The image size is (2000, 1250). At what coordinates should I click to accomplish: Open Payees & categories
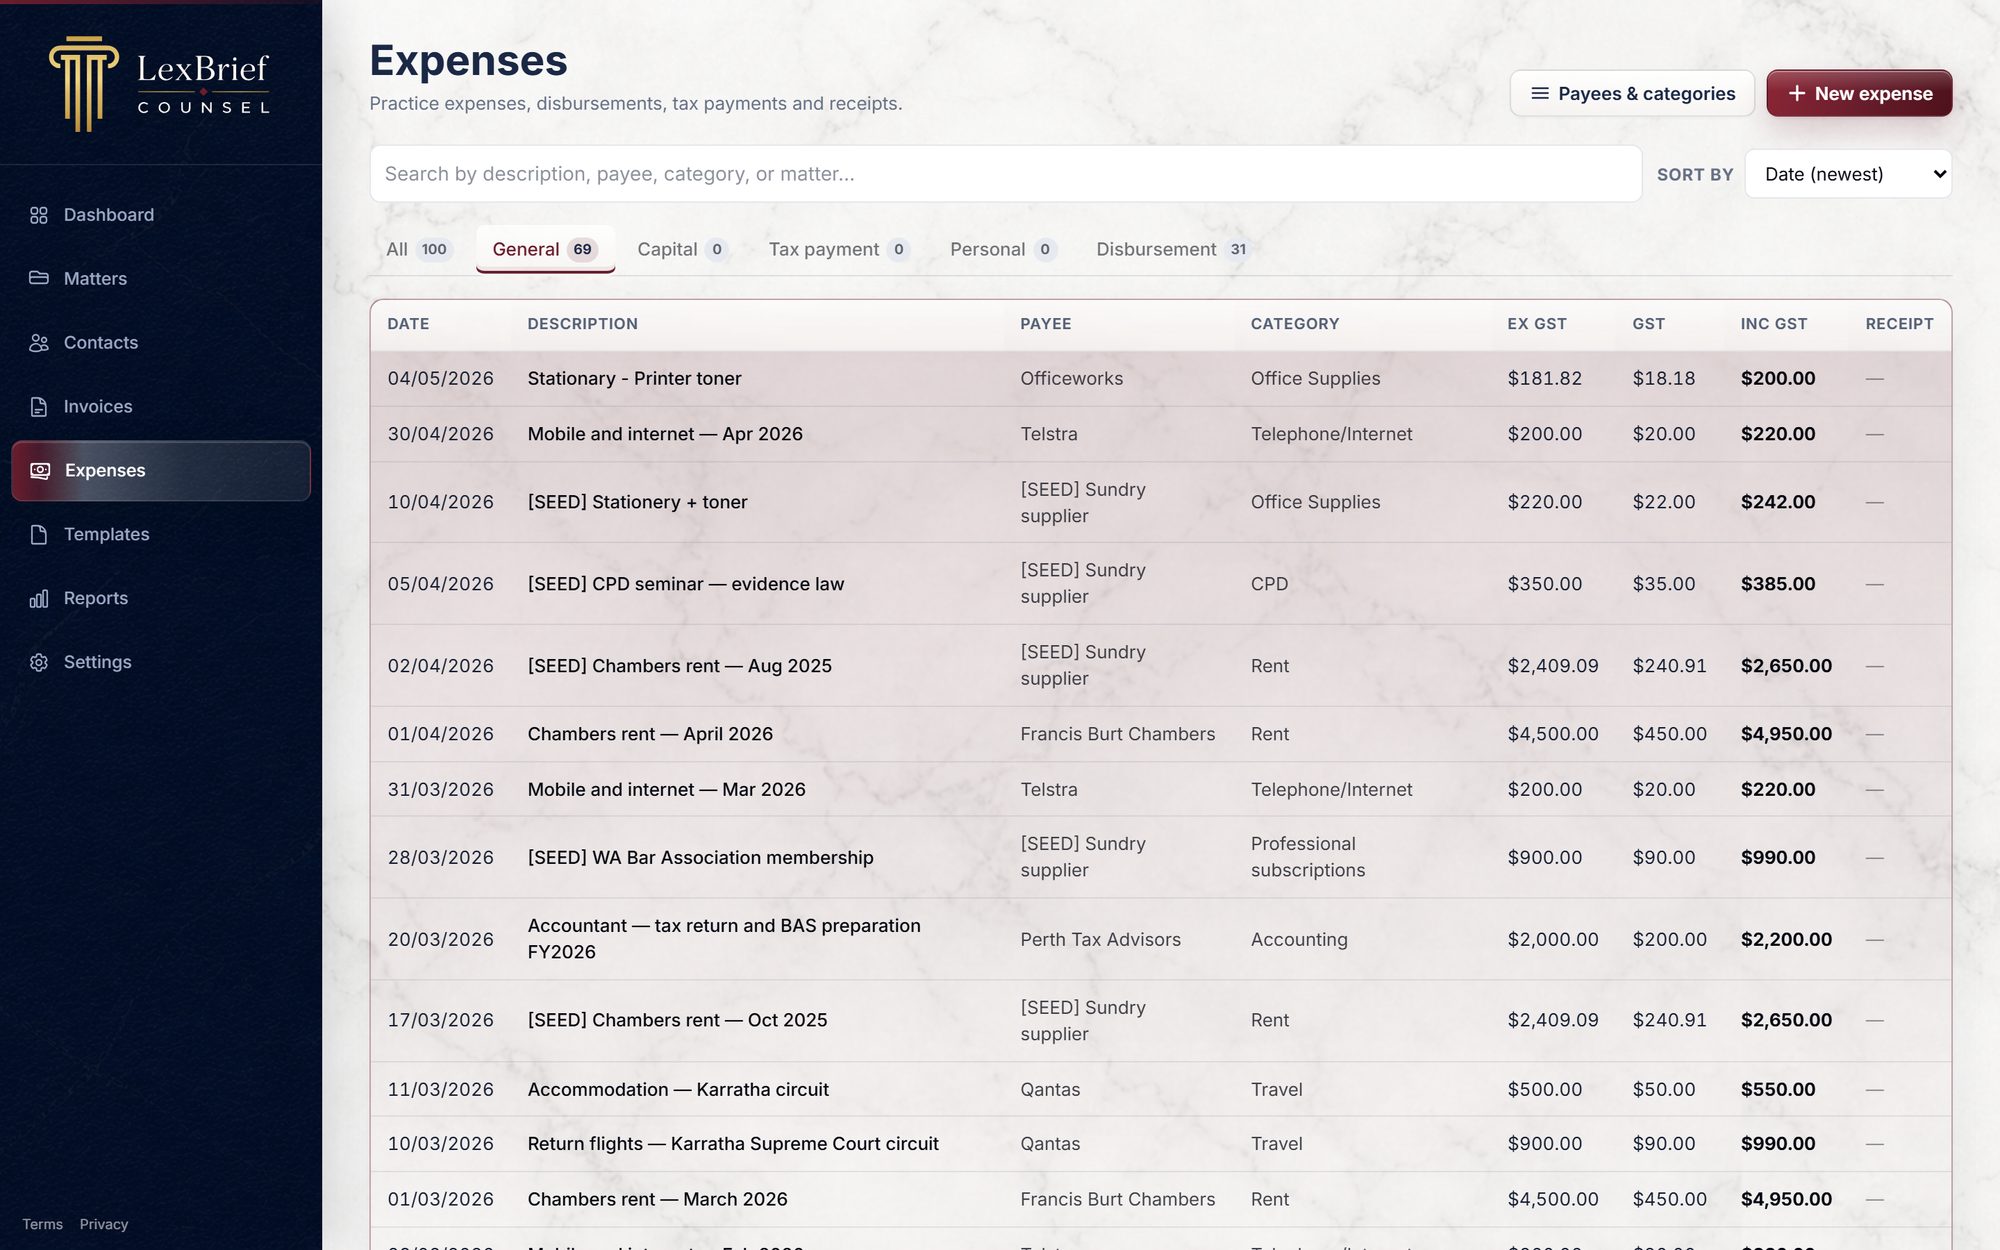coord(1632,93)
